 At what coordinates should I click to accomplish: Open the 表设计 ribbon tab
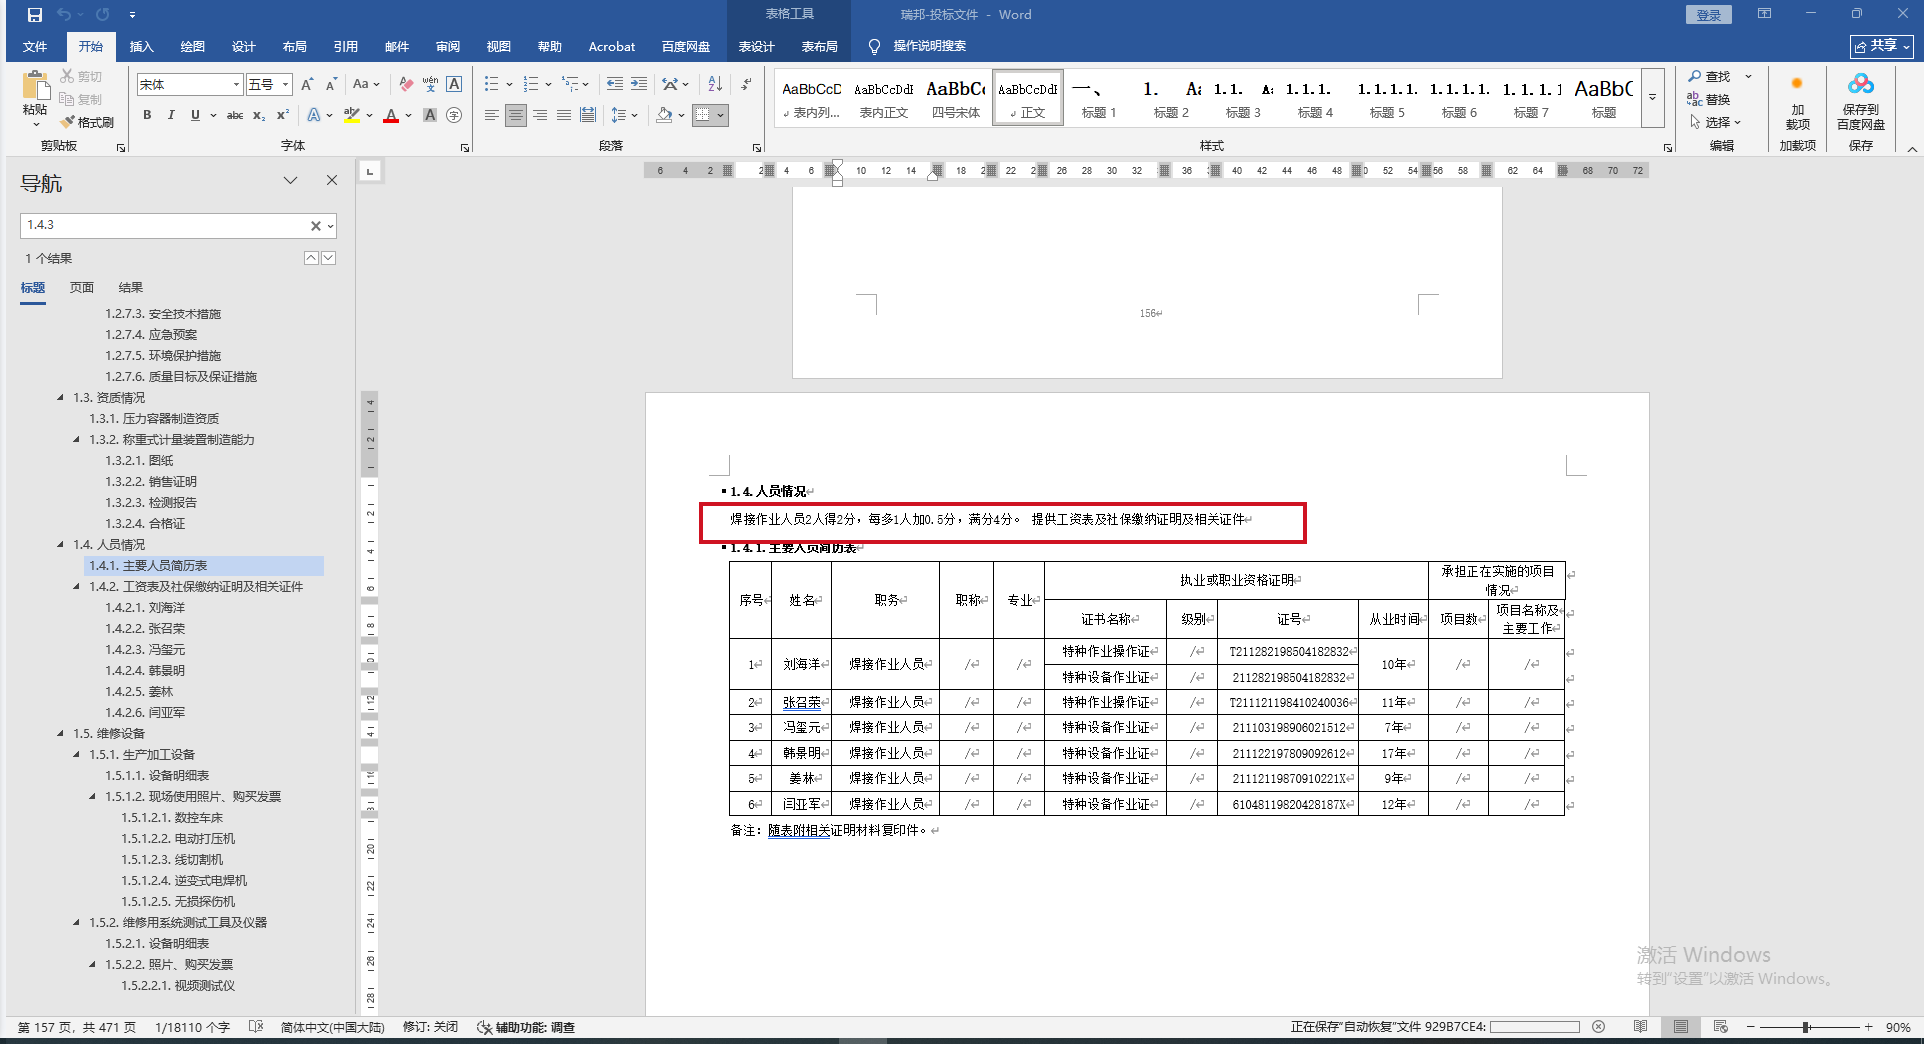[757, 46]
